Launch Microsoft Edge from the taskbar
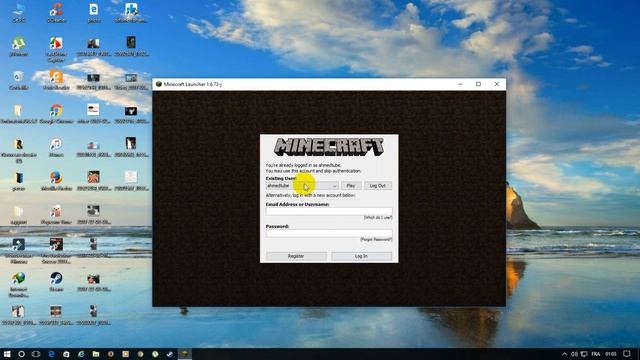 51,354
